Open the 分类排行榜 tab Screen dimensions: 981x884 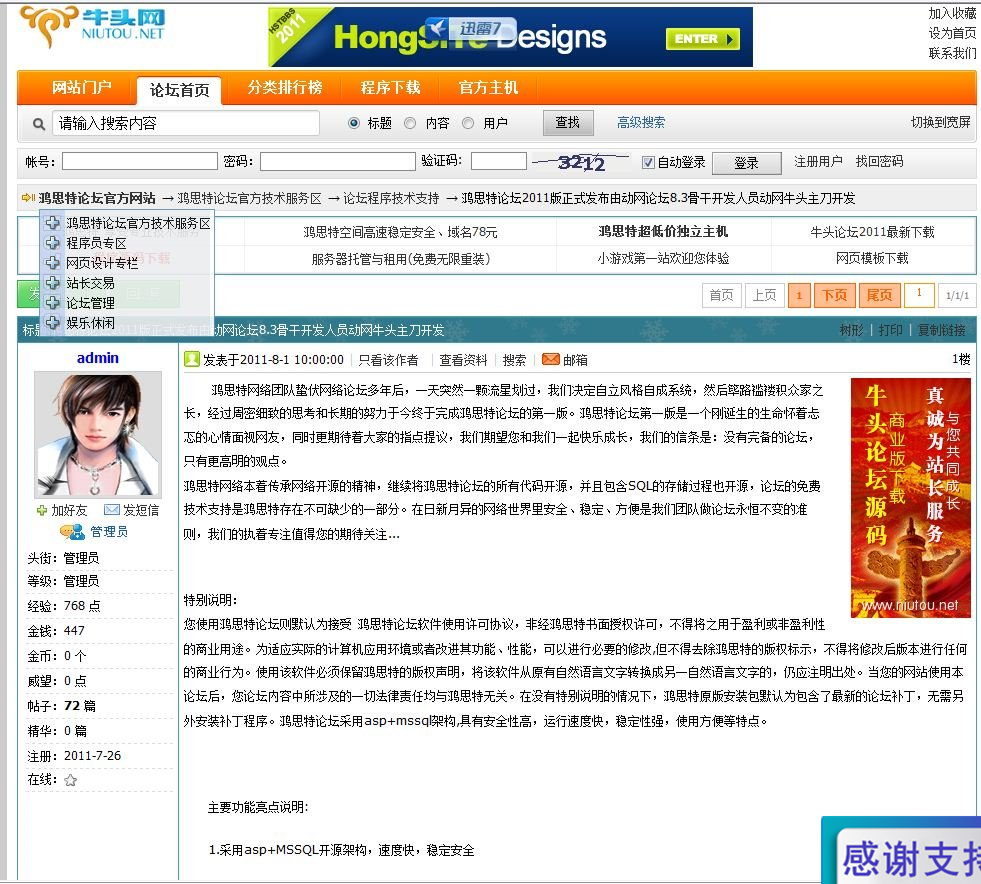coord(285,88)
